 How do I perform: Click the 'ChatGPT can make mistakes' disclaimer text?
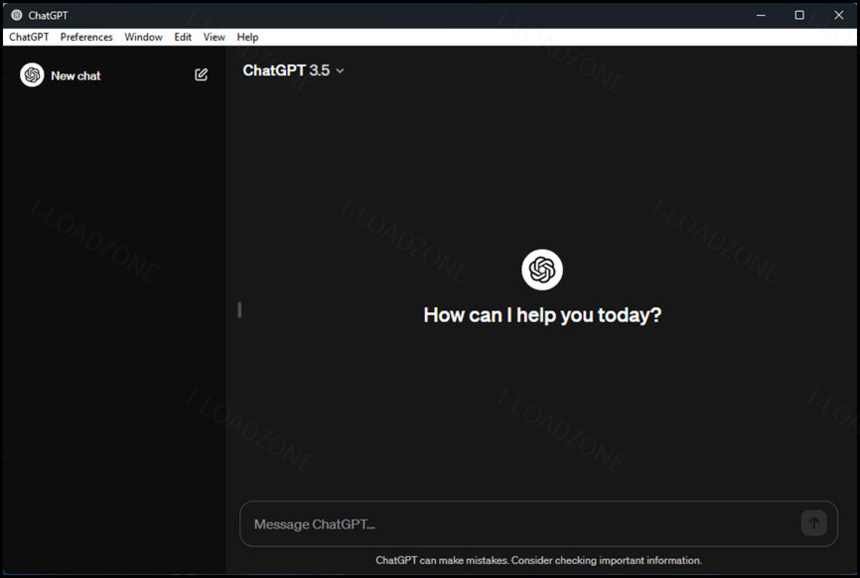click(x=539, y=560)
